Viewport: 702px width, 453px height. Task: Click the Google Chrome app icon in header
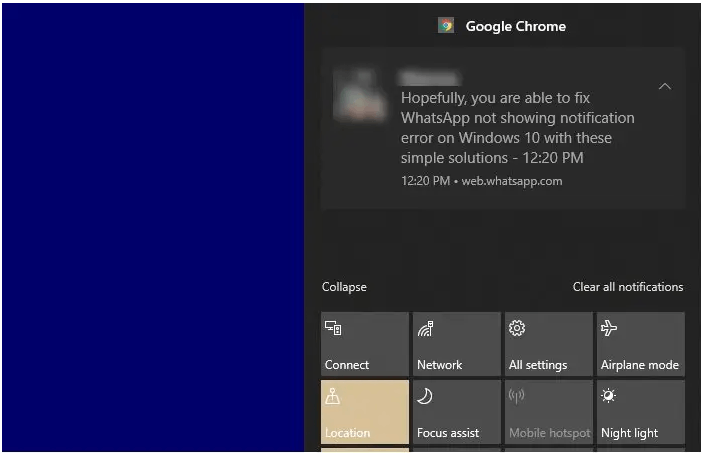446,26
